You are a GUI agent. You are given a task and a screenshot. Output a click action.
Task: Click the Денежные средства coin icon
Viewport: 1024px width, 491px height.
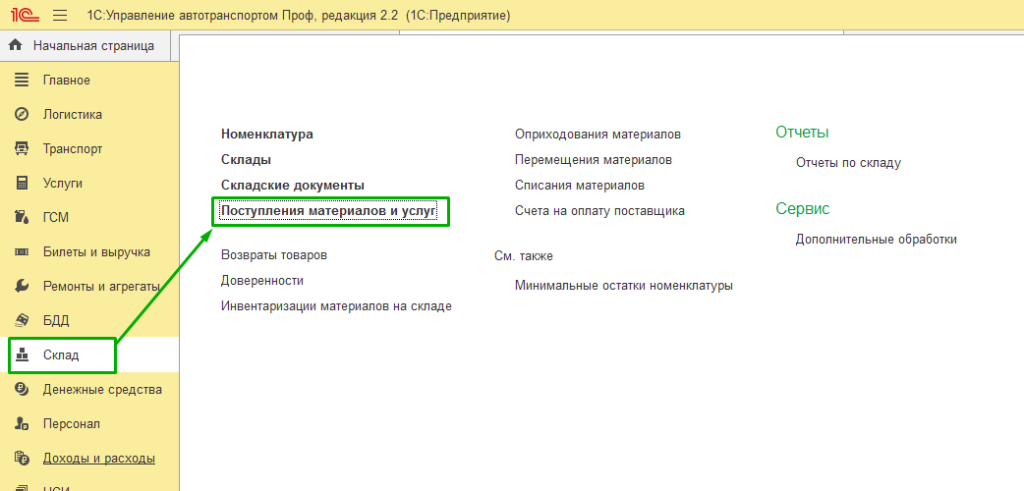point(21,389)
